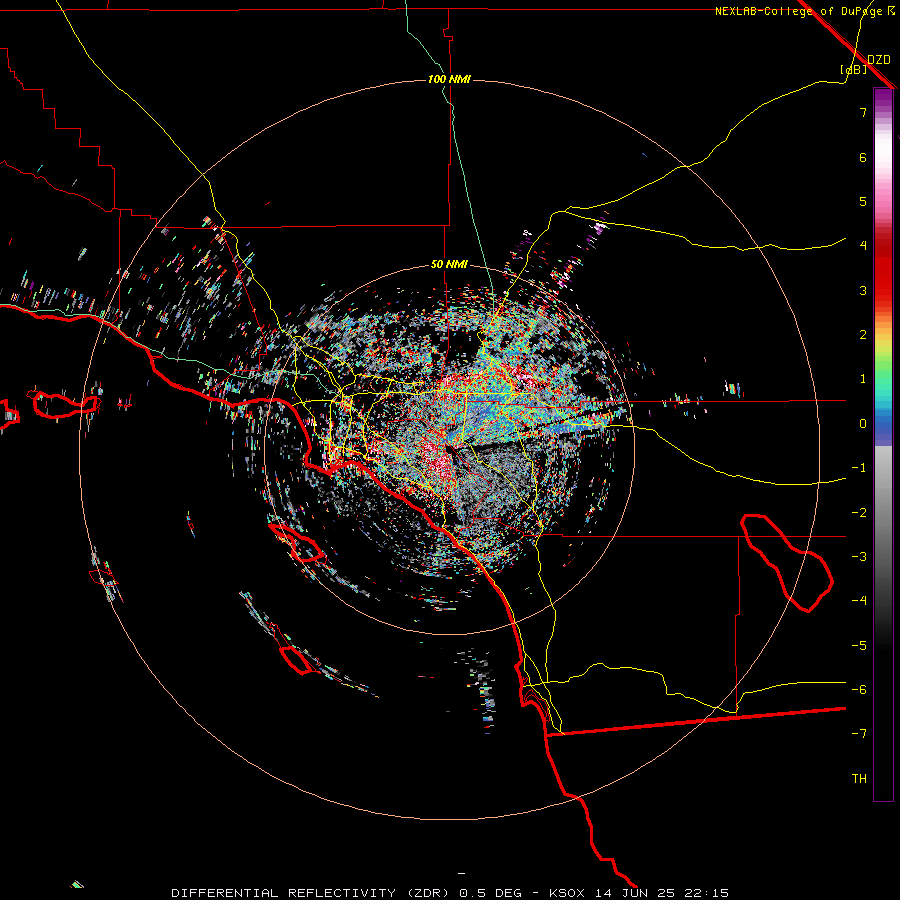Click the 100 NMI range ring label
Viewport: 900px width, 900px height.
[449, 79]
